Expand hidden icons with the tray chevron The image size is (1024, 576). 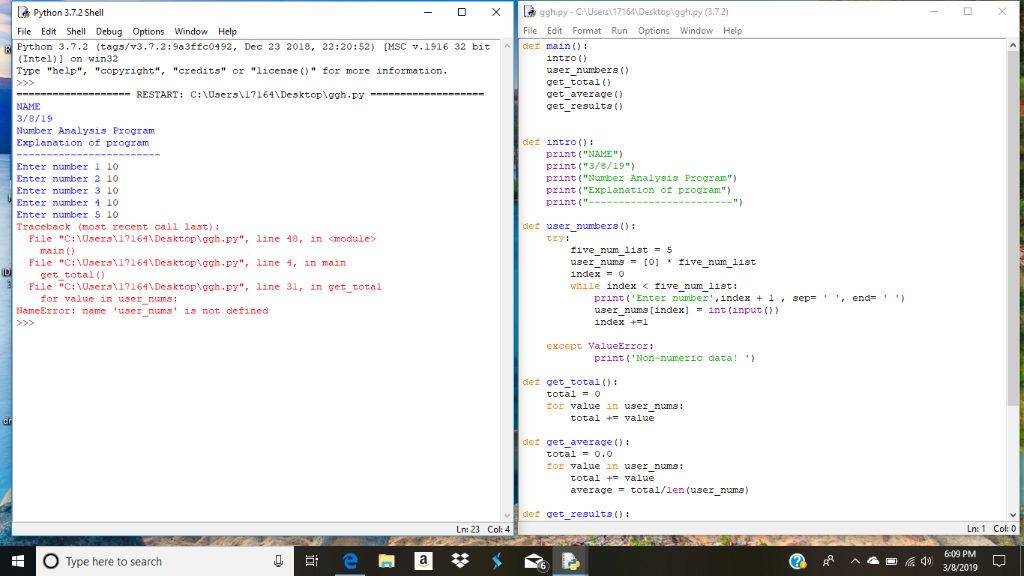pos(854,560)
